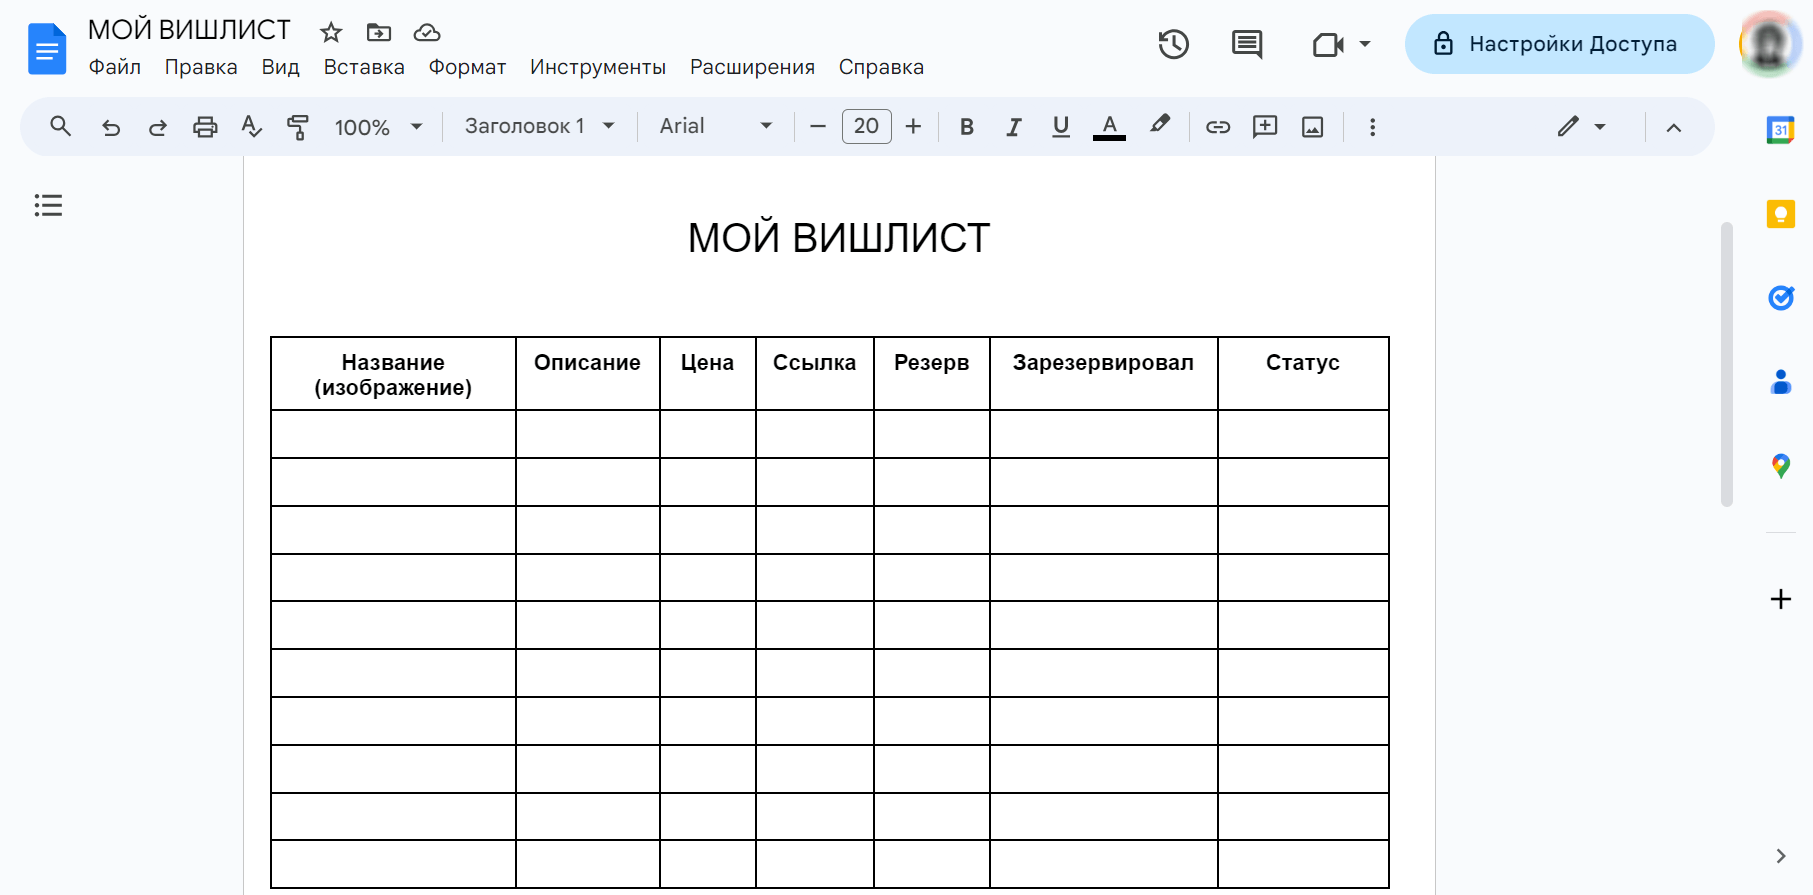Open the Вставка menu
Viewport: 1813px width, 895px height.
[364, 67]
